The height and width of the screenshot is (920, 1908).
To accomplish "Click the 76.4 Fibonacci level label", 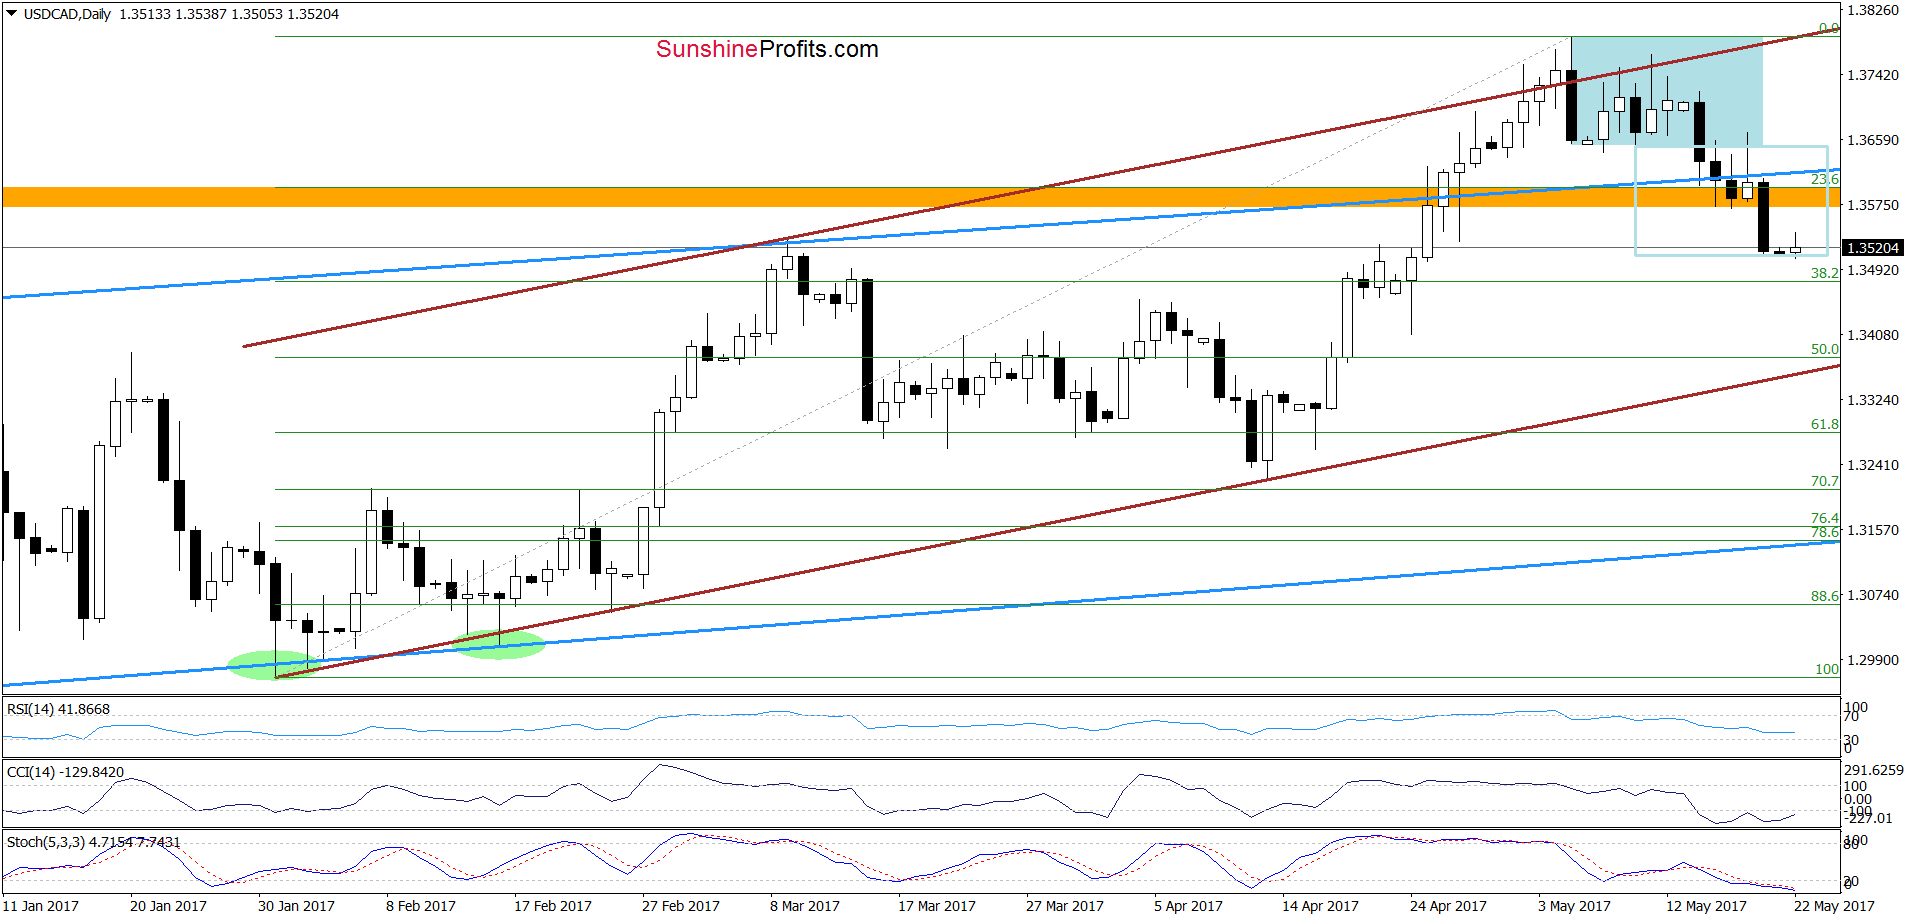I will tap(1824, 518).
